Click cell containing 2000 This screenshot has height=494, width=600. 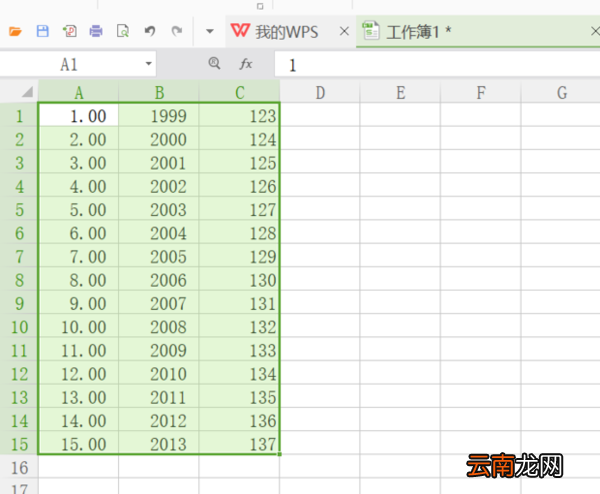click(159, 139)
